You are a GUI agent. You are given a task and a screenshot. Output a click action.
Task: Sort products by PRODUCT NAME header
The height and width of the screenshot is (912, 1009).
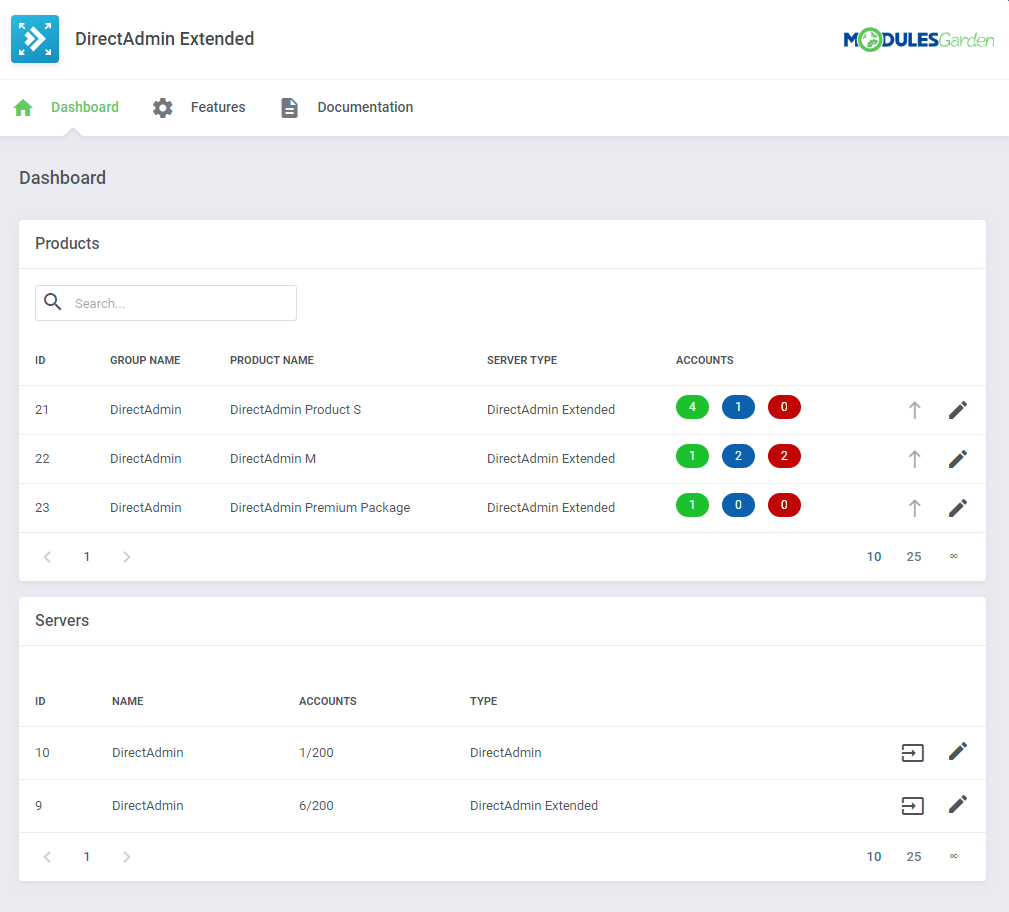(x=272, y=360)
